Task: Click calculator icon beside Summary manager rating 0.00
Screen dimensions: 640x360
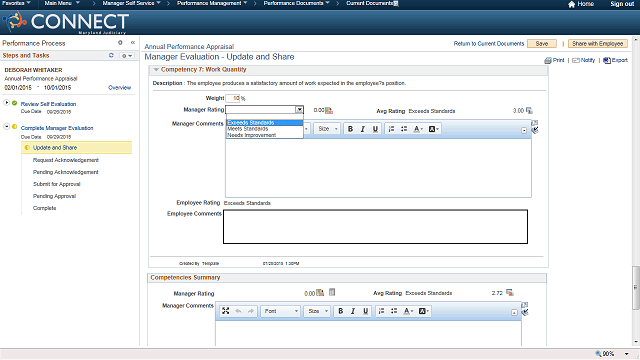Action: (x=320, y=293)
